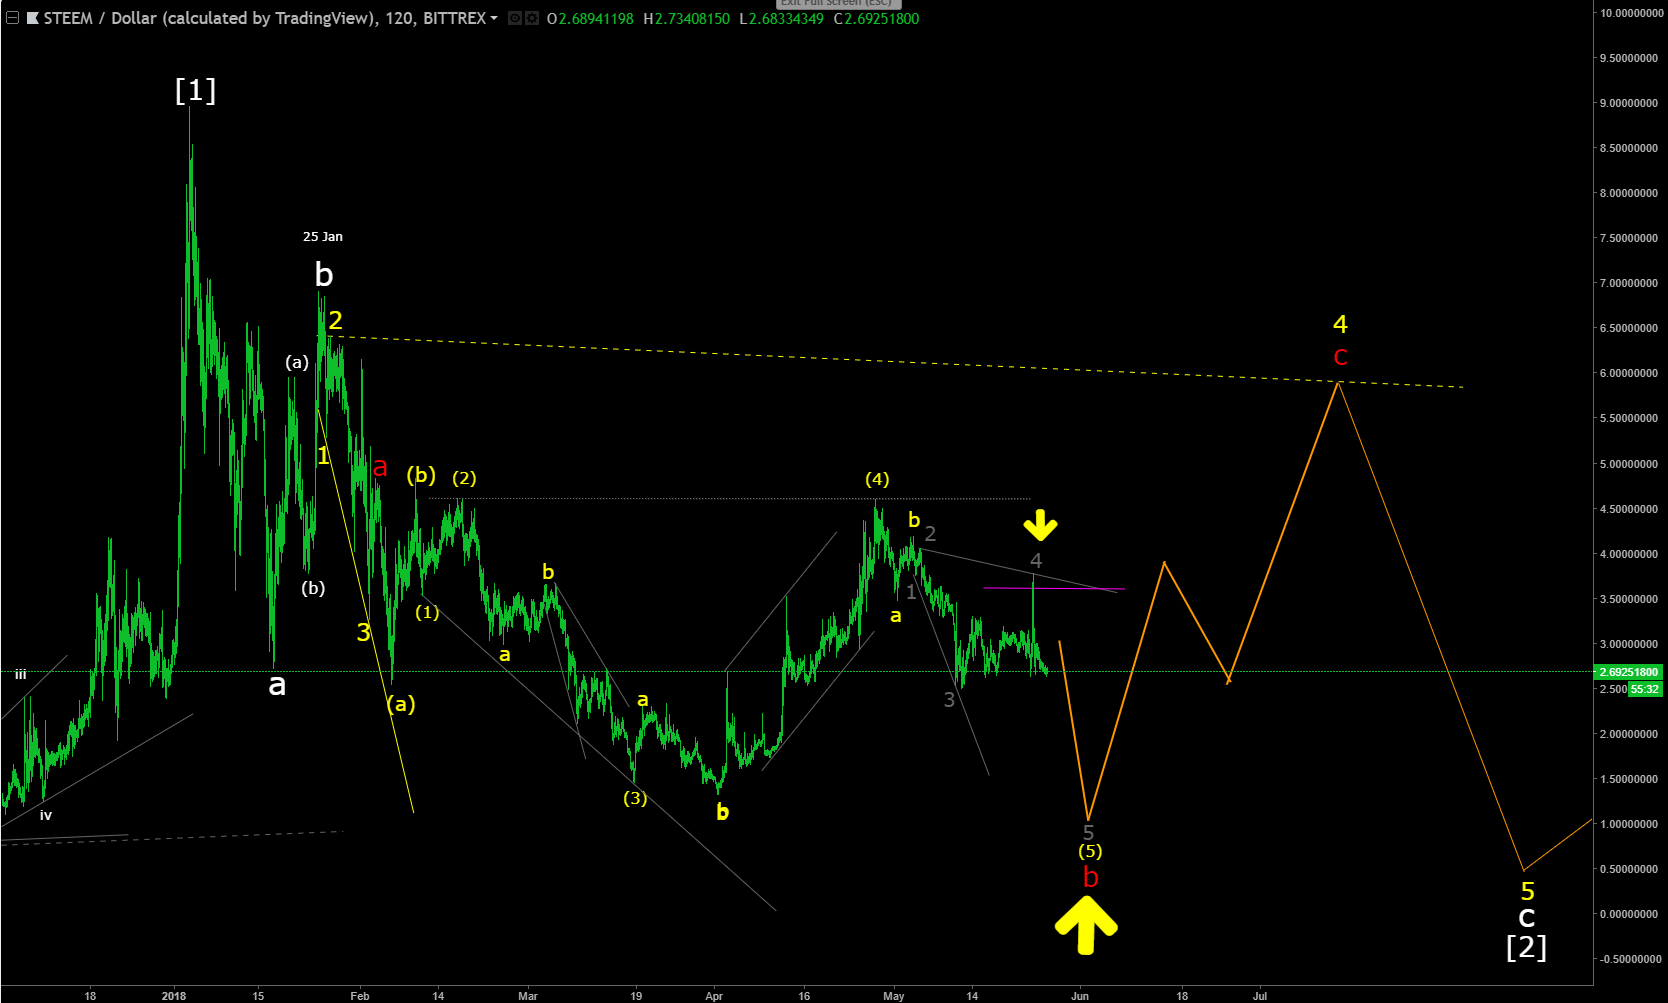This screenshot has height=1003, width=1668.
Task: Select the iii wave label
Action: (21, 675)
